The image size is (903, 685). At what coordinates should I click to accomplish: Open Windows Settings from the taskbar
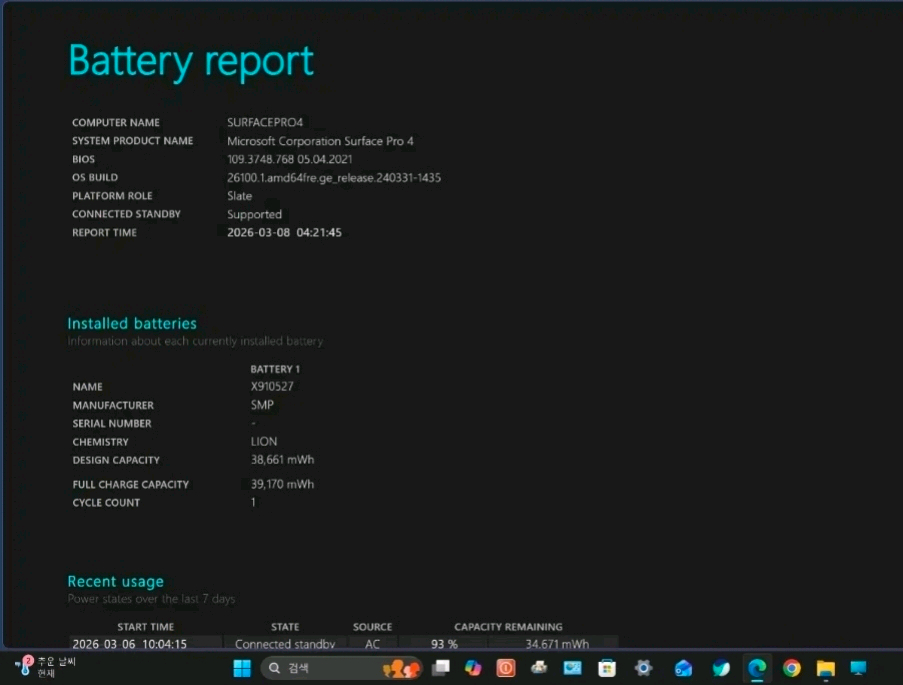[643, 667]
